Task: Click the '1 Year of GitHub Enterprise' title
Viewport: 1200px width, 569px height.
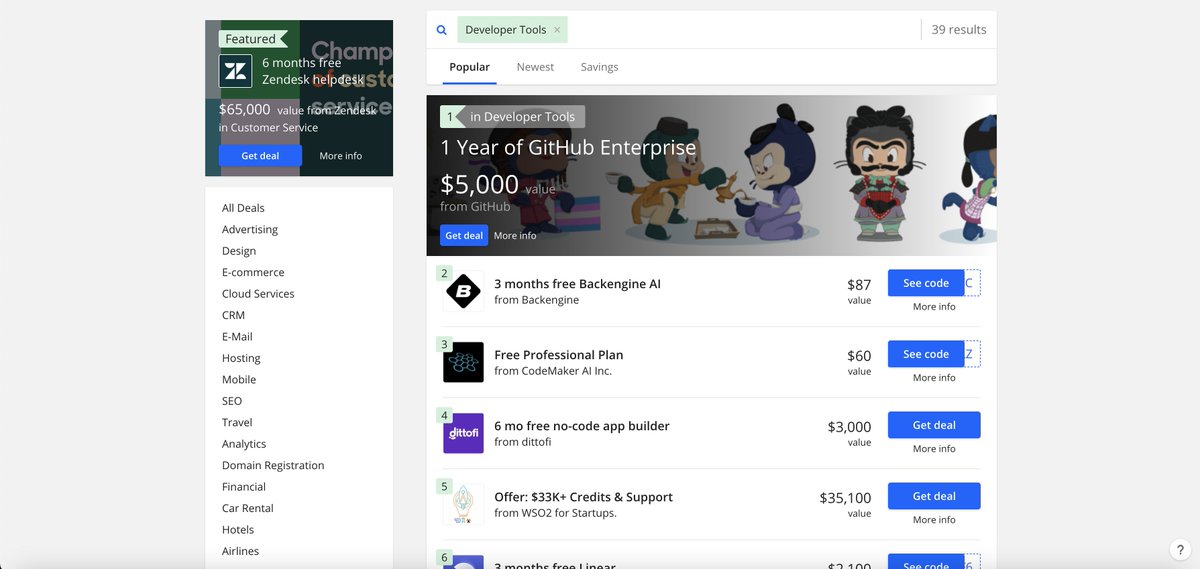Action: coord(568,149)
